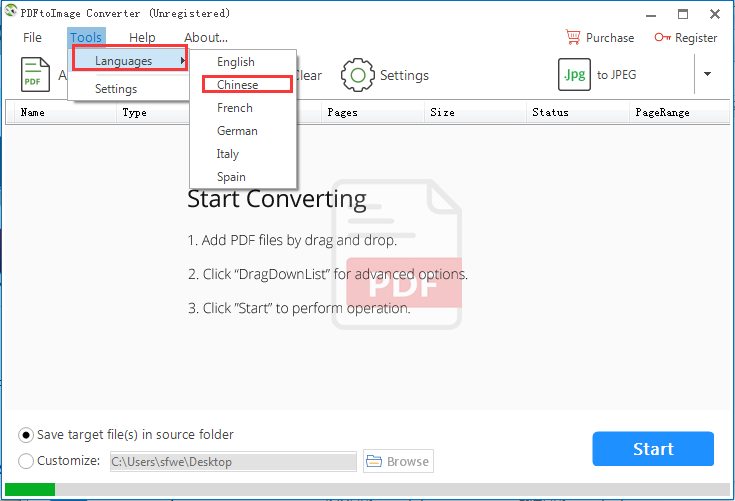Viewport: 735px width, 501px height.
Task: Click the Purchase shopping cart icon
Action: (573, 37)
